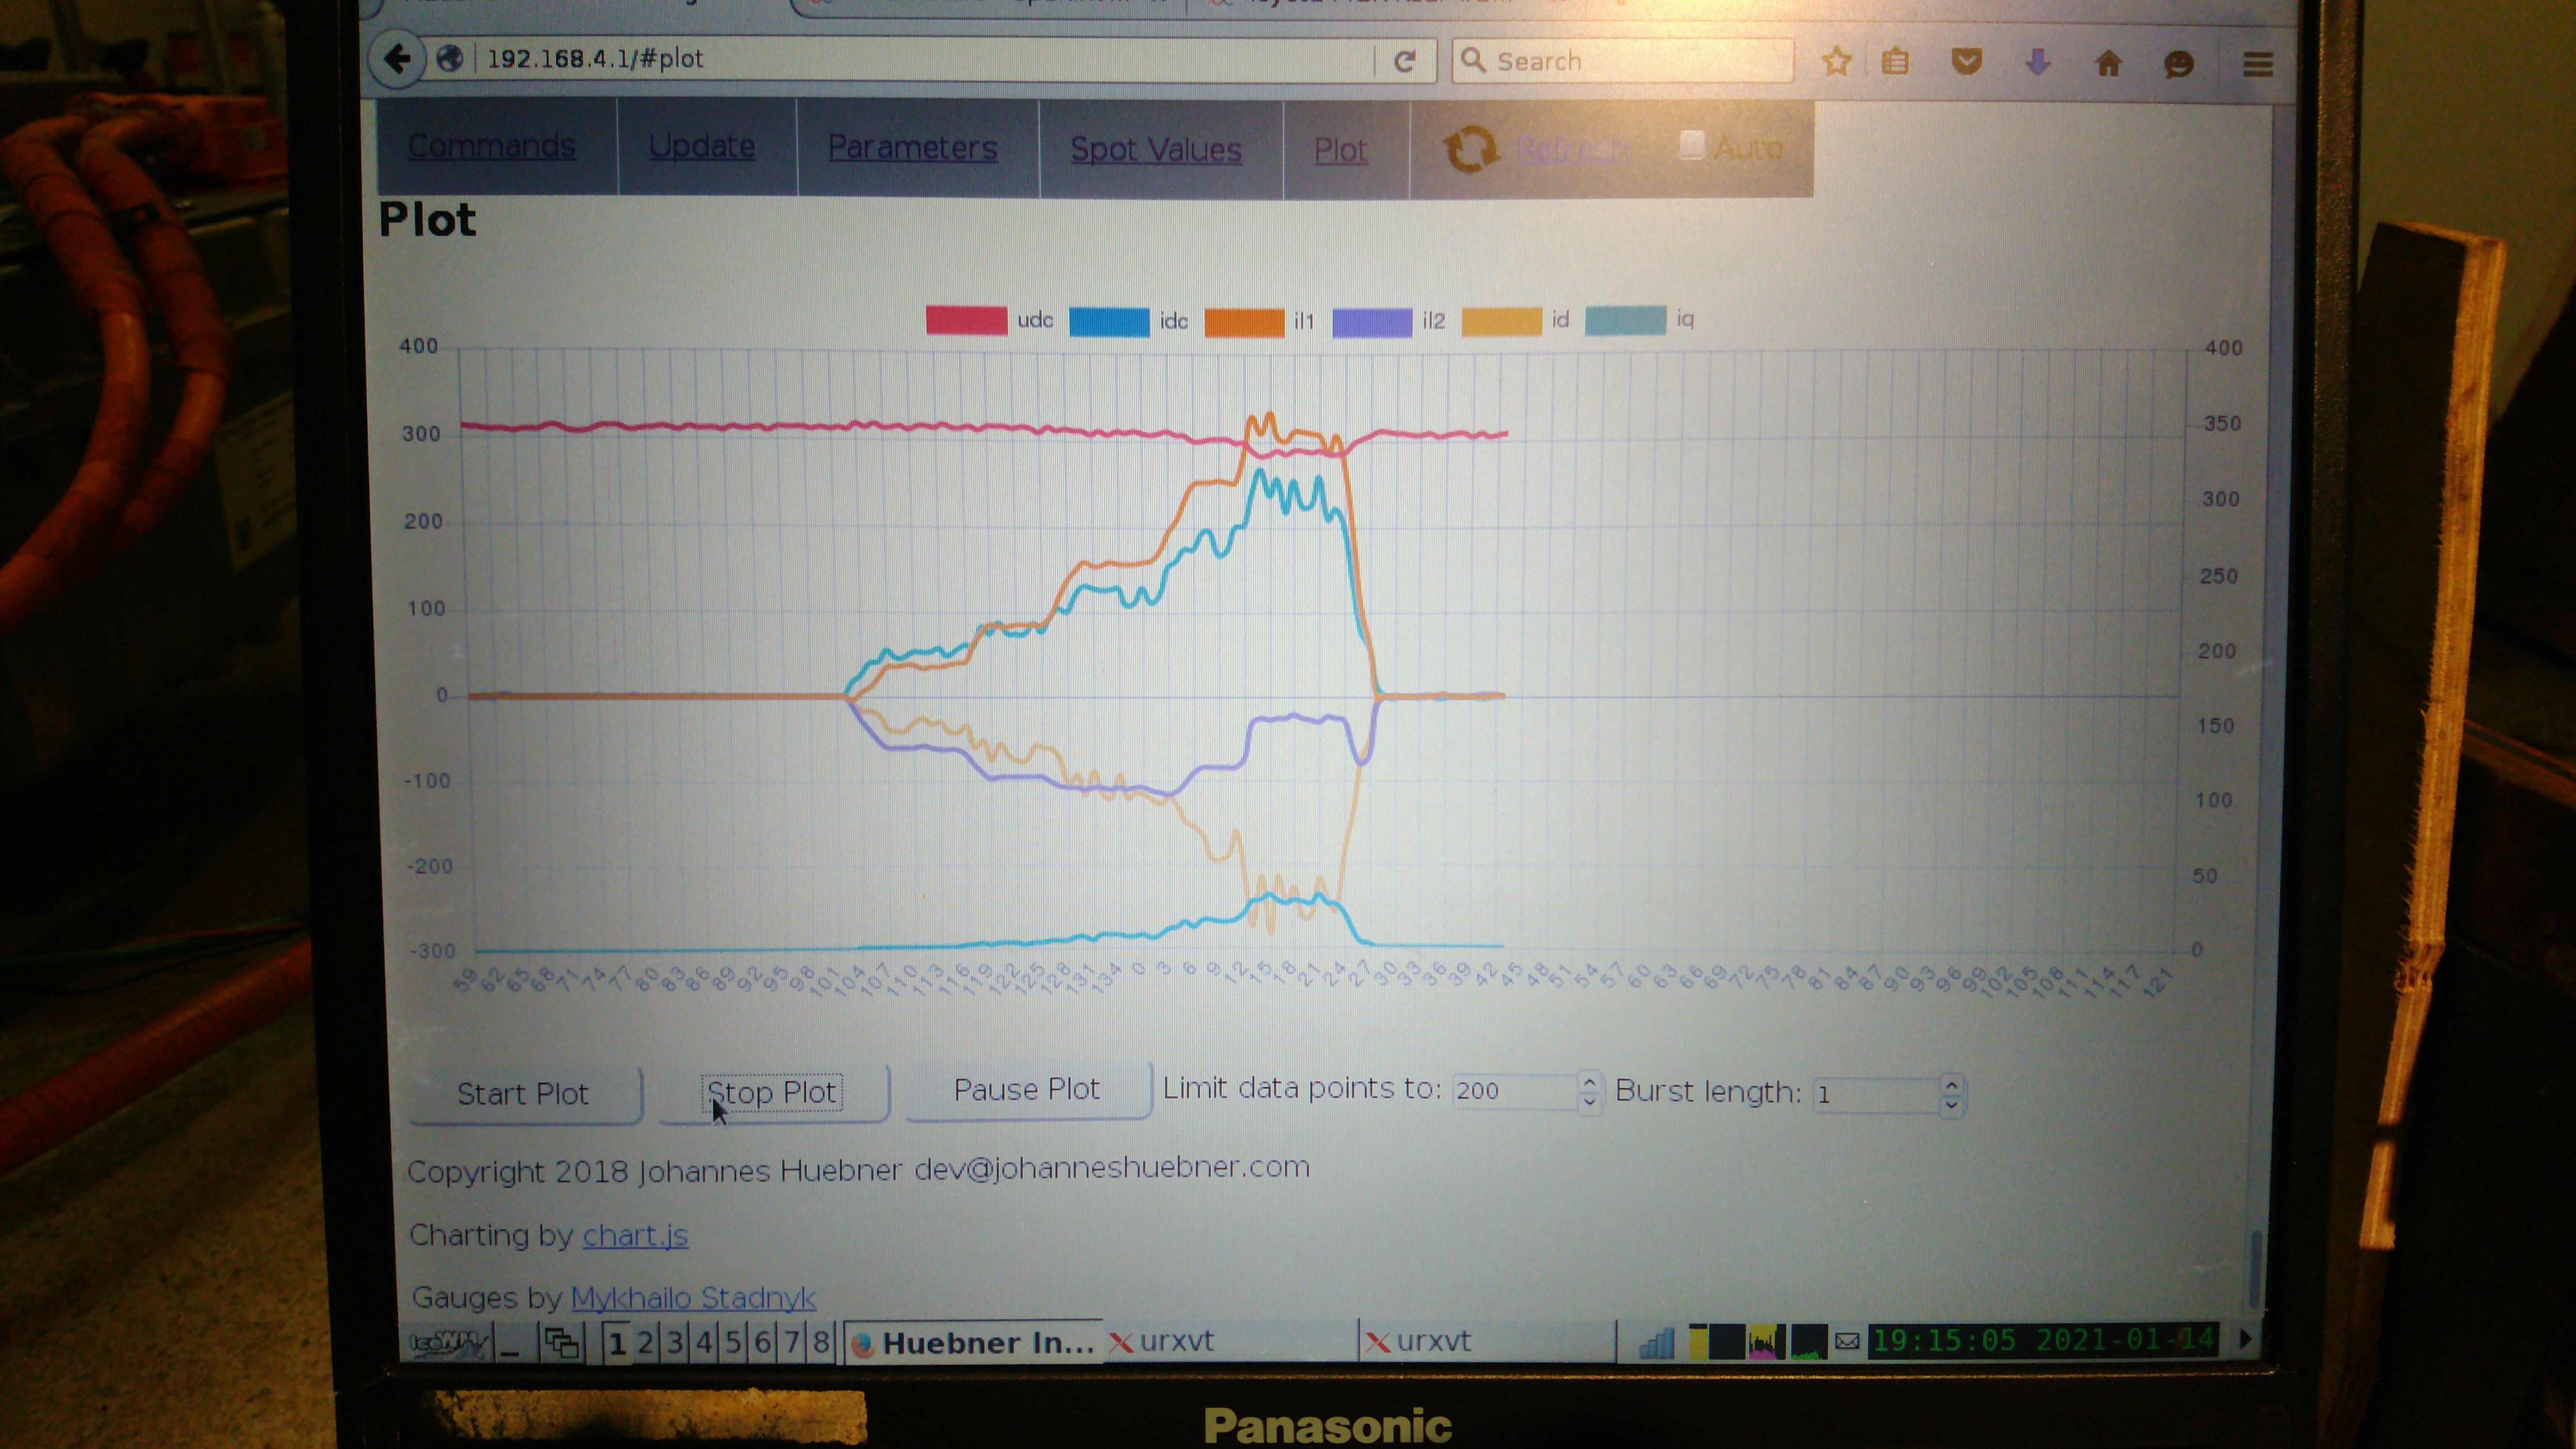Switch to the Spot Values tab
The width and height of the screenshot is (2576, 1449).
(1155, 150)
